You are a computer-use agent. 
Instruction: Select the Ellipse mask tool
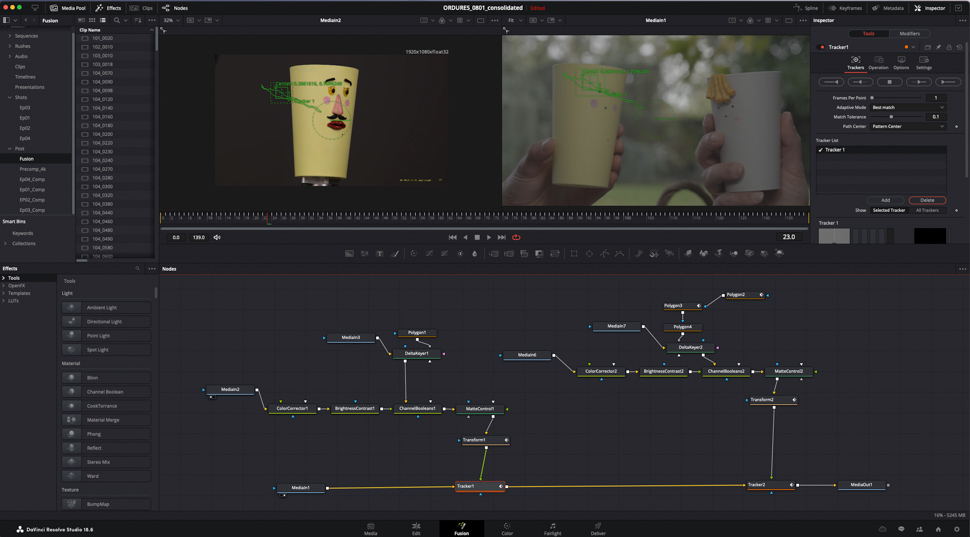(589, 254)
